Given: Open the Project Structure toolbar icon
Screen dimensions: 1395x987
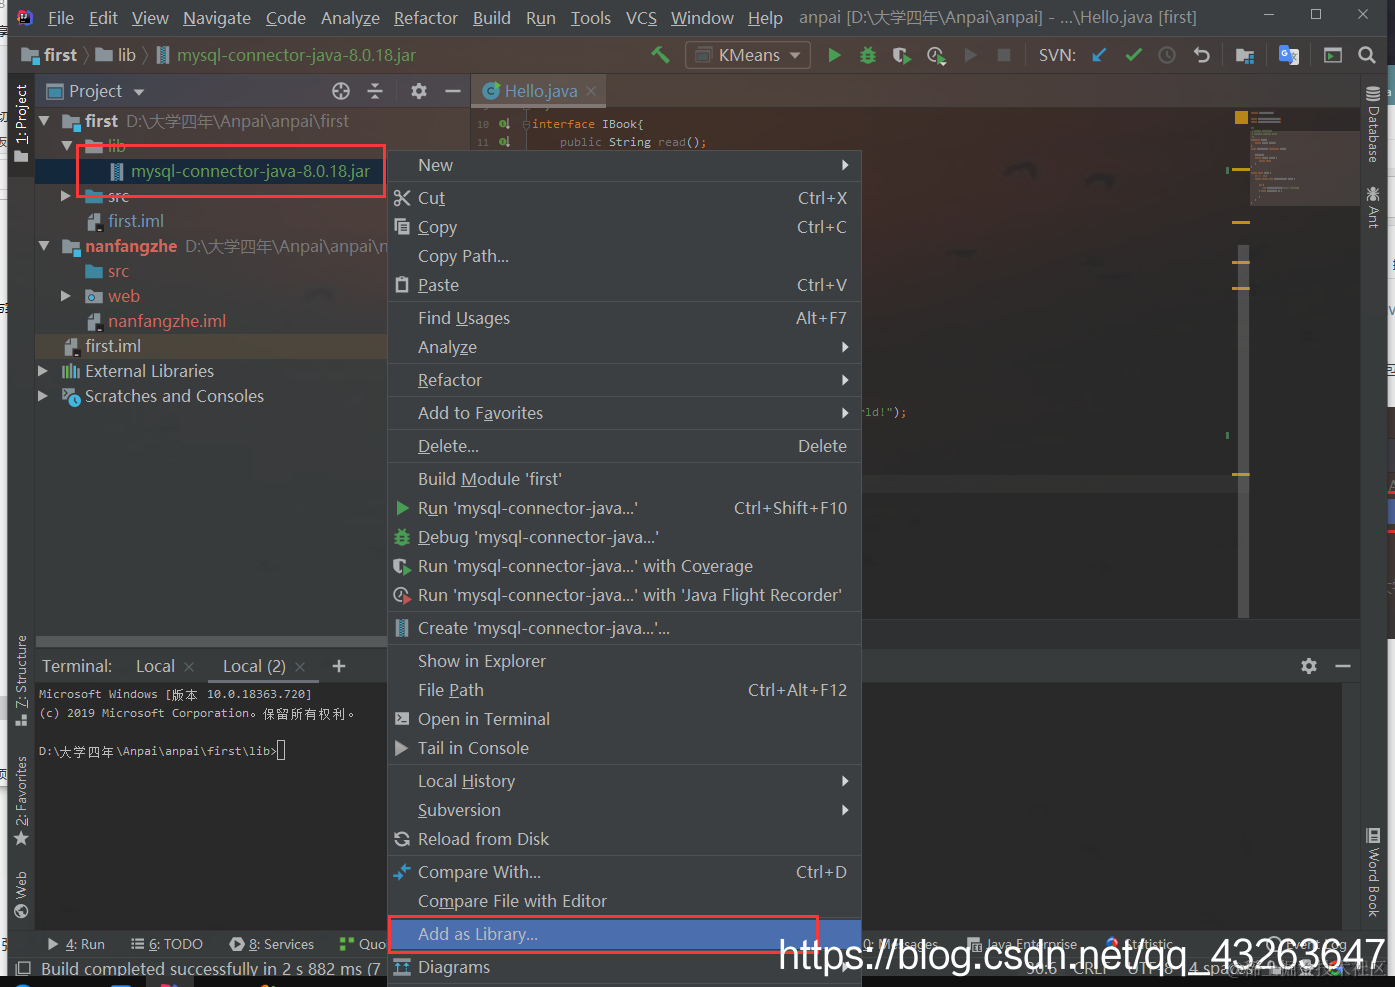Looking at the screenshot, I should click(x=1245, y=55).
